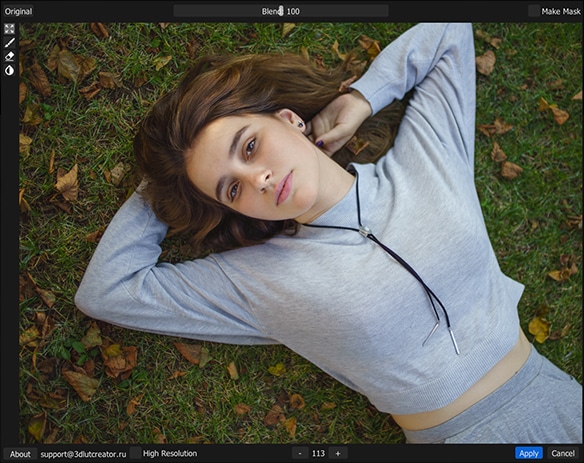The width and height of the screenshot is (584, 463).
Task: Click the 113 value field
Action: [x=318, y=453]
